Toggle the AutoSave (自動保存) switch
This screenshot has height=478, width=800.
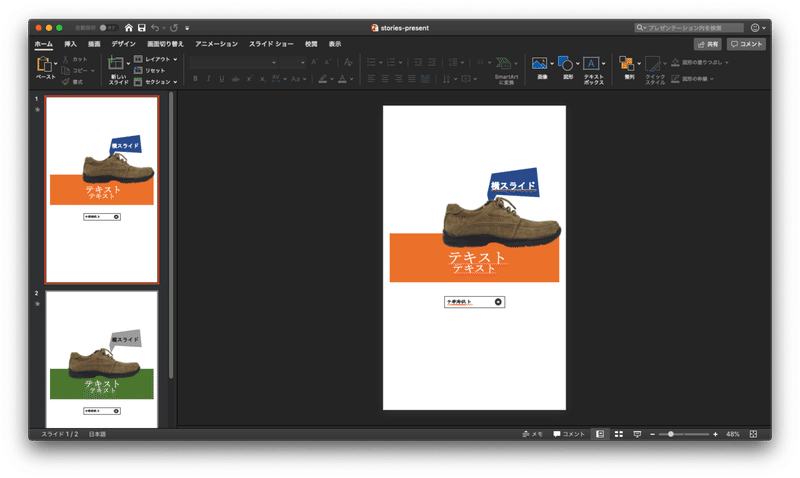107,28
